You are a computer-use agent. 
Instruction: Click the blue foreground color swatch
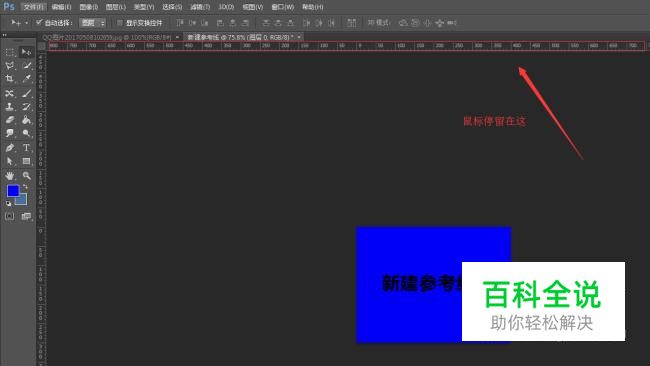pyautogui.click(x=13, y=191)
